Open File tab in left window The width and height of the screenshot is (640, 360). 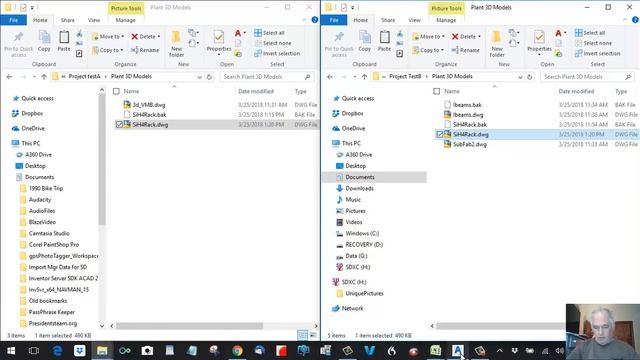[13, 20]
